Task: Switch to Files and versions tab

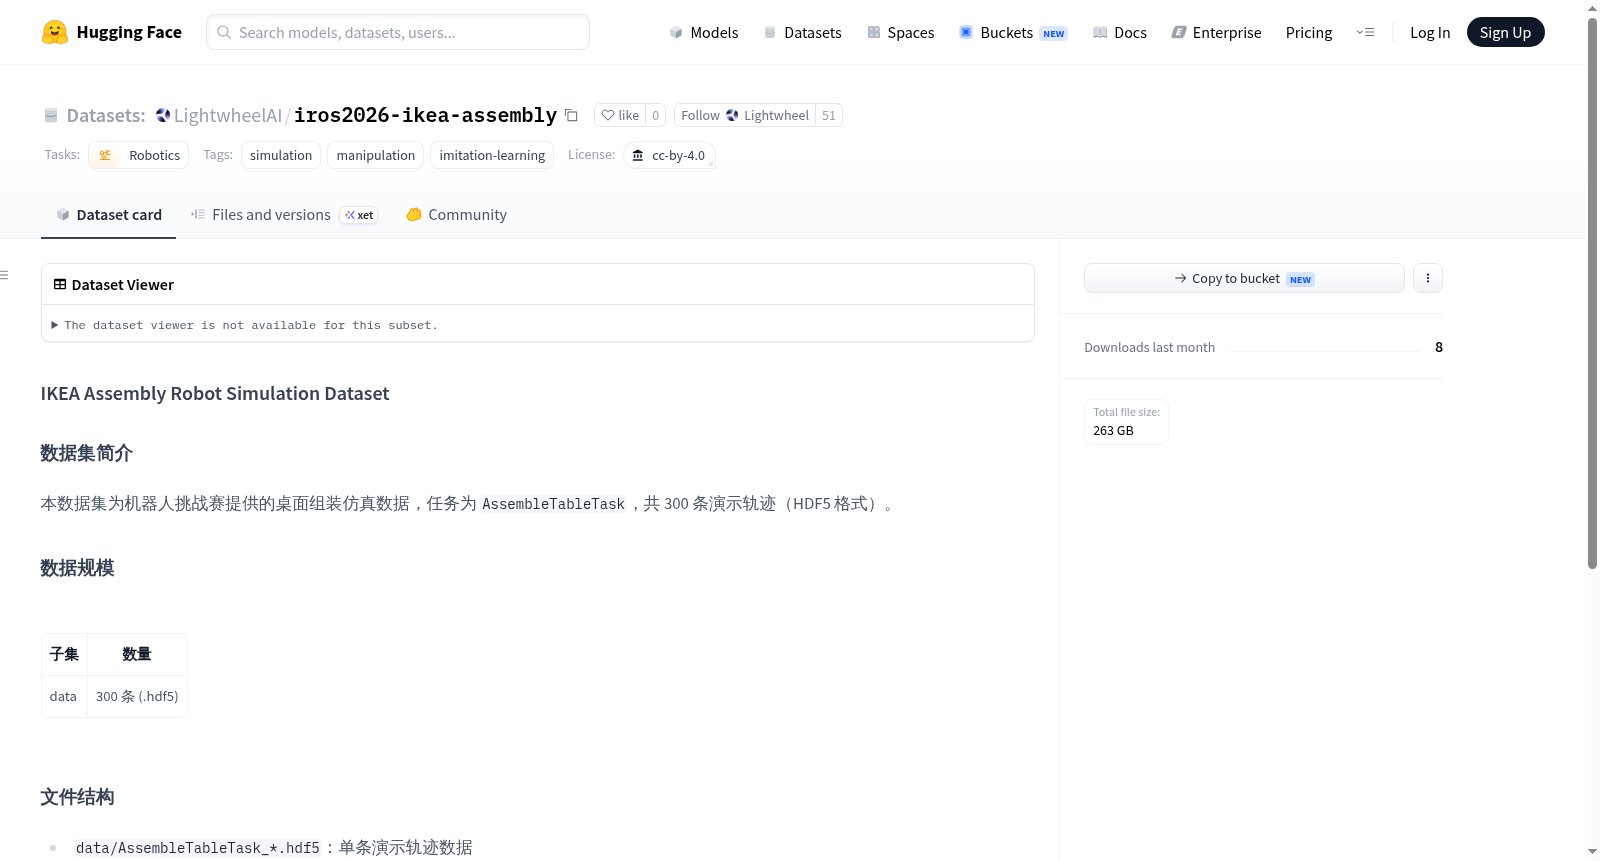Action: pyautogui.click(x=284, y=215)
